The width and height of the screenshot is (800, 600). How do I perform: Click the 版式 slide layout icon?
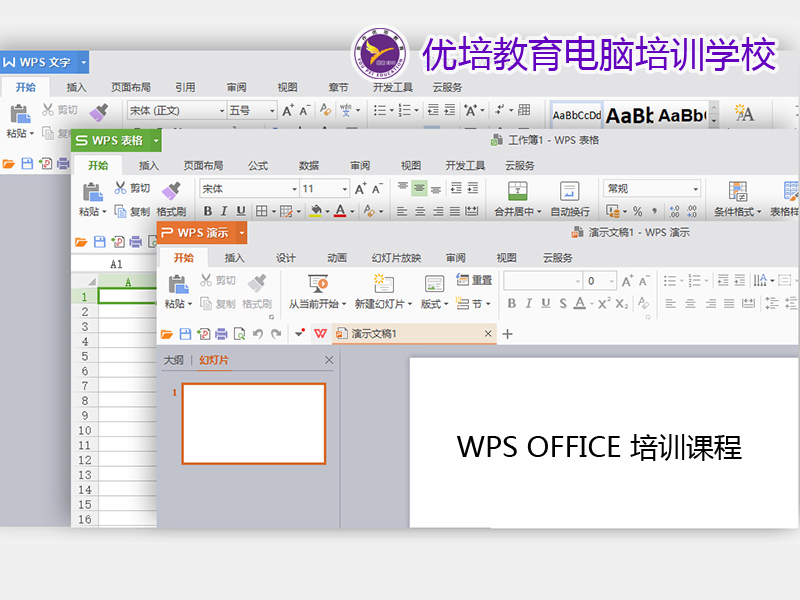(434, 285)
